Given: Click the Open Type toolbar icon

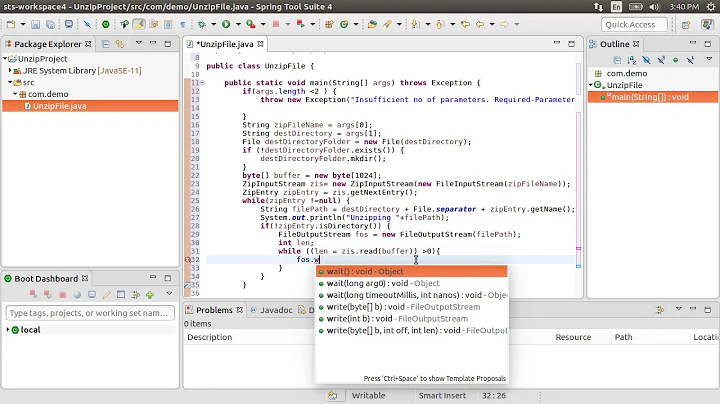Looking at the screenshot, I should coord(372,24).
